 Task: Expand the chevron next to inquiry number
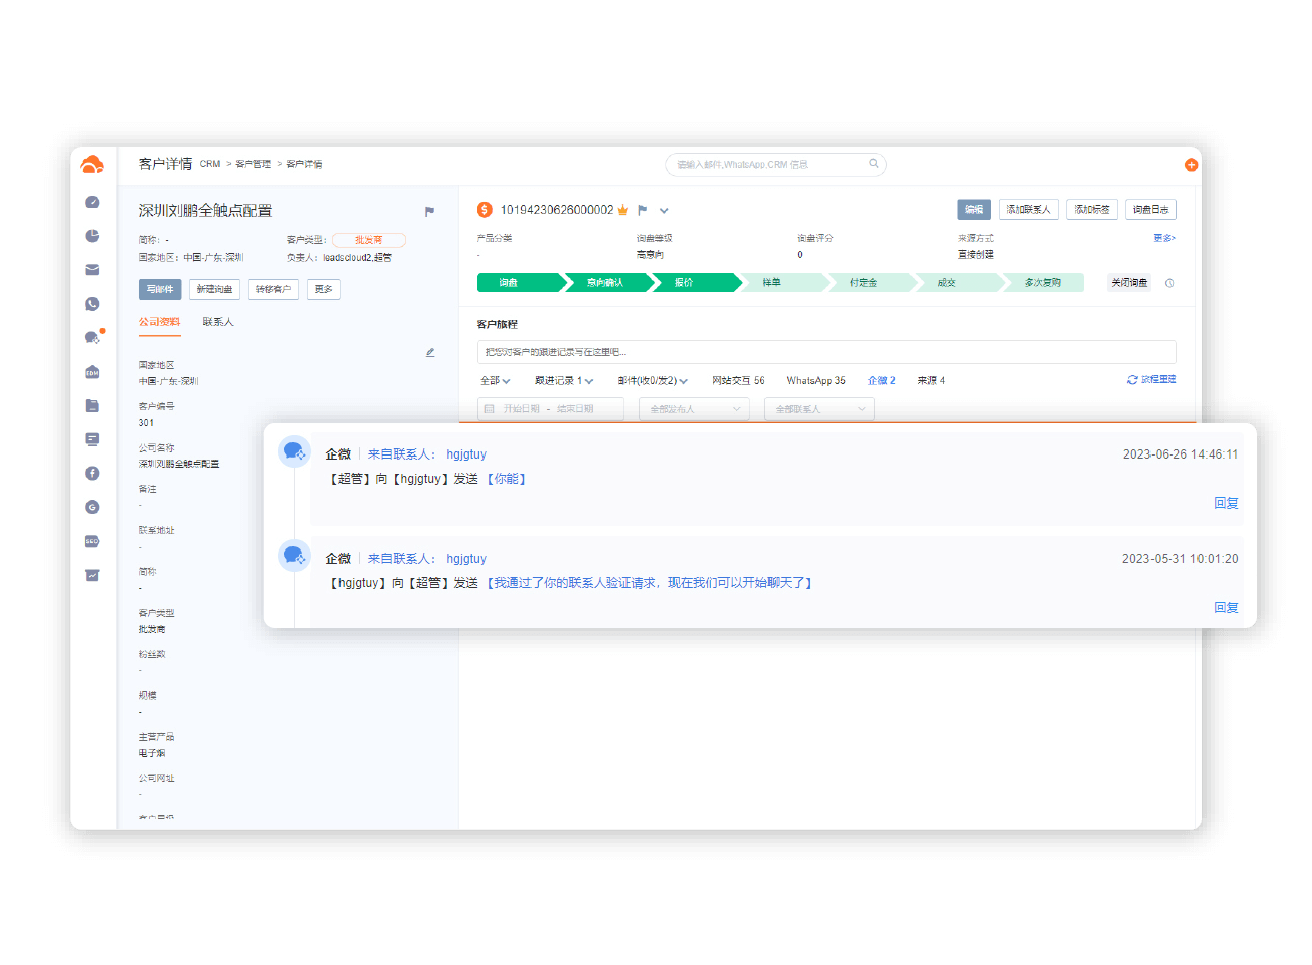click(x=664, y=211)
